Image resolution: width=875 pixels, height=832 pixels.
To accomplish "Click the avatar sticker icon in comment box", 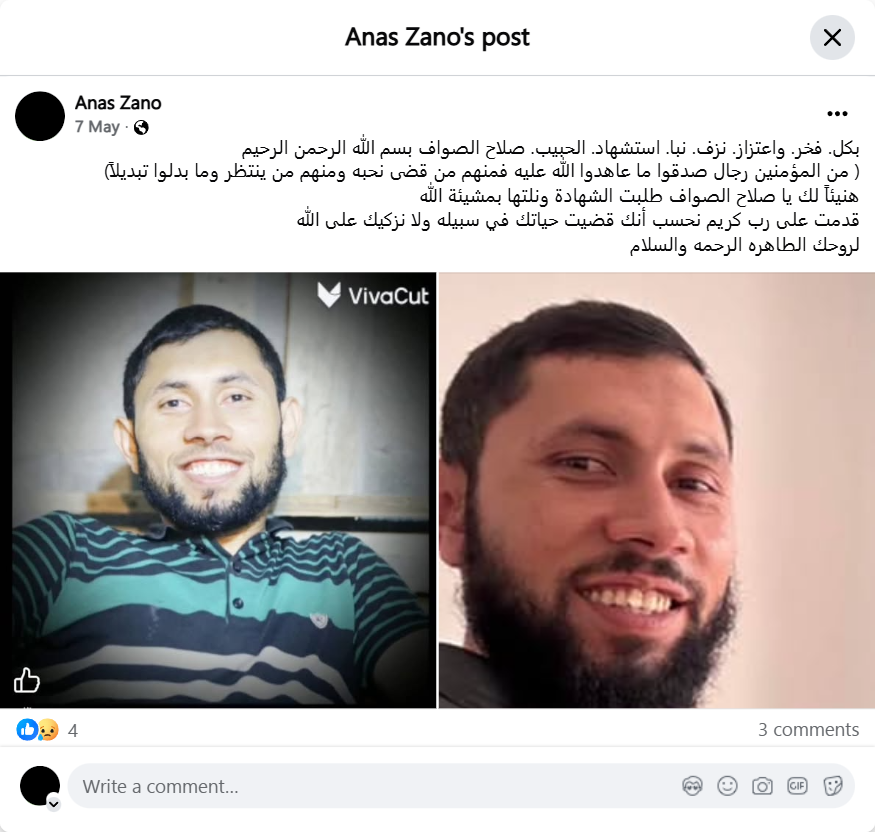I will (693, 786).
